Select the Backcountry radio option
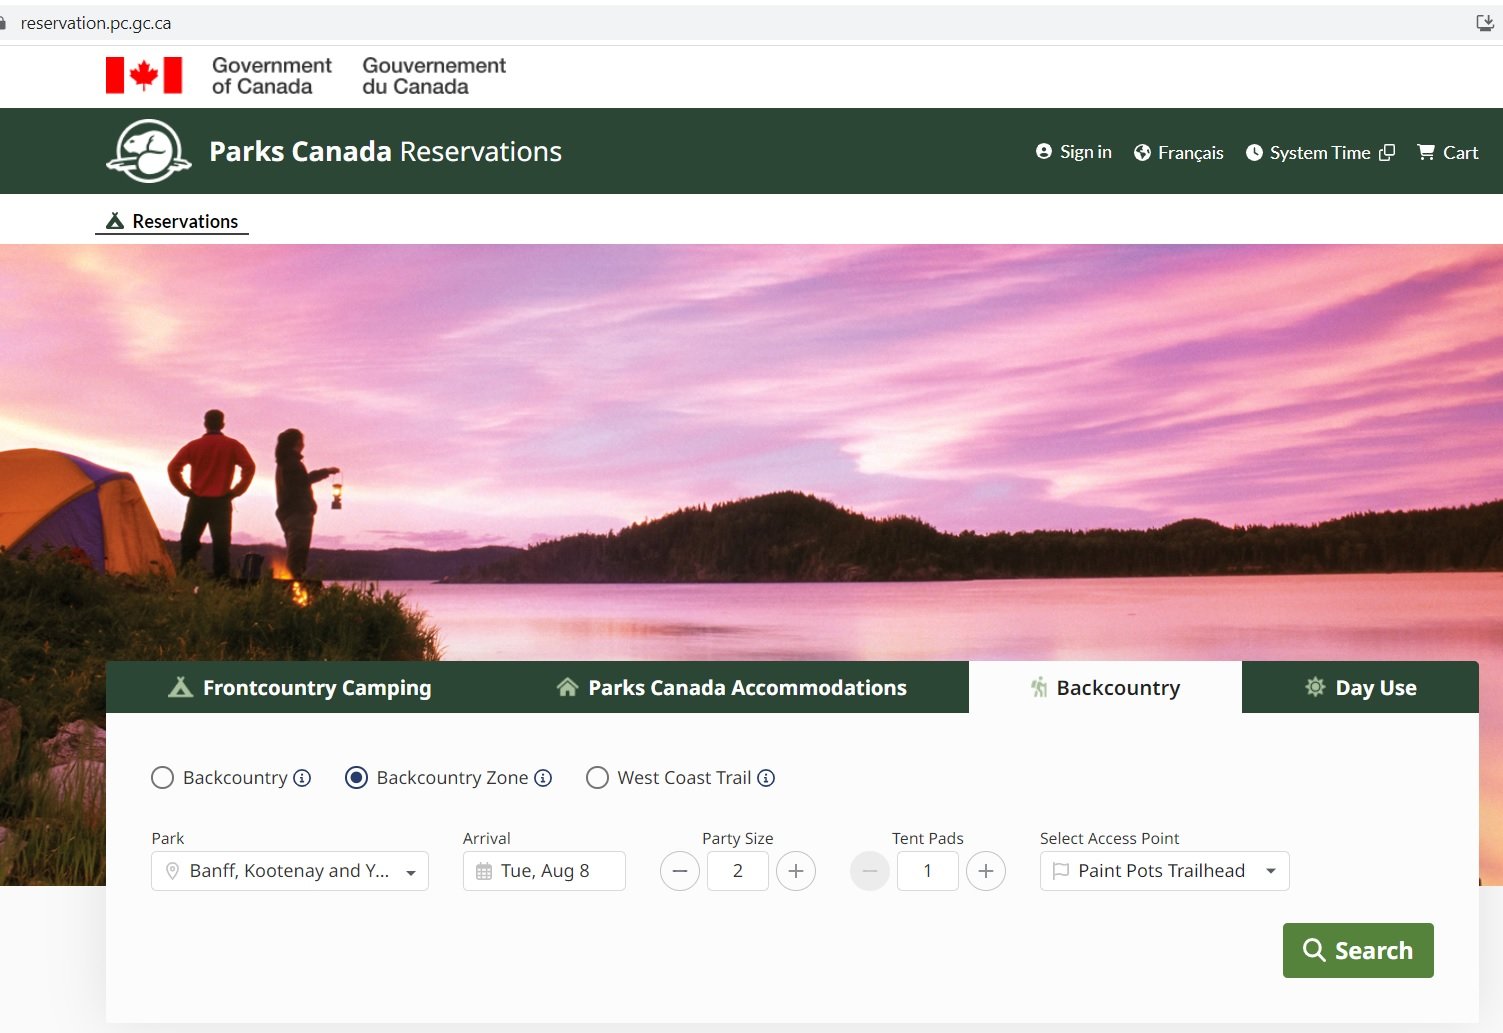The image size is (1503, 1033). coord(162,777)
